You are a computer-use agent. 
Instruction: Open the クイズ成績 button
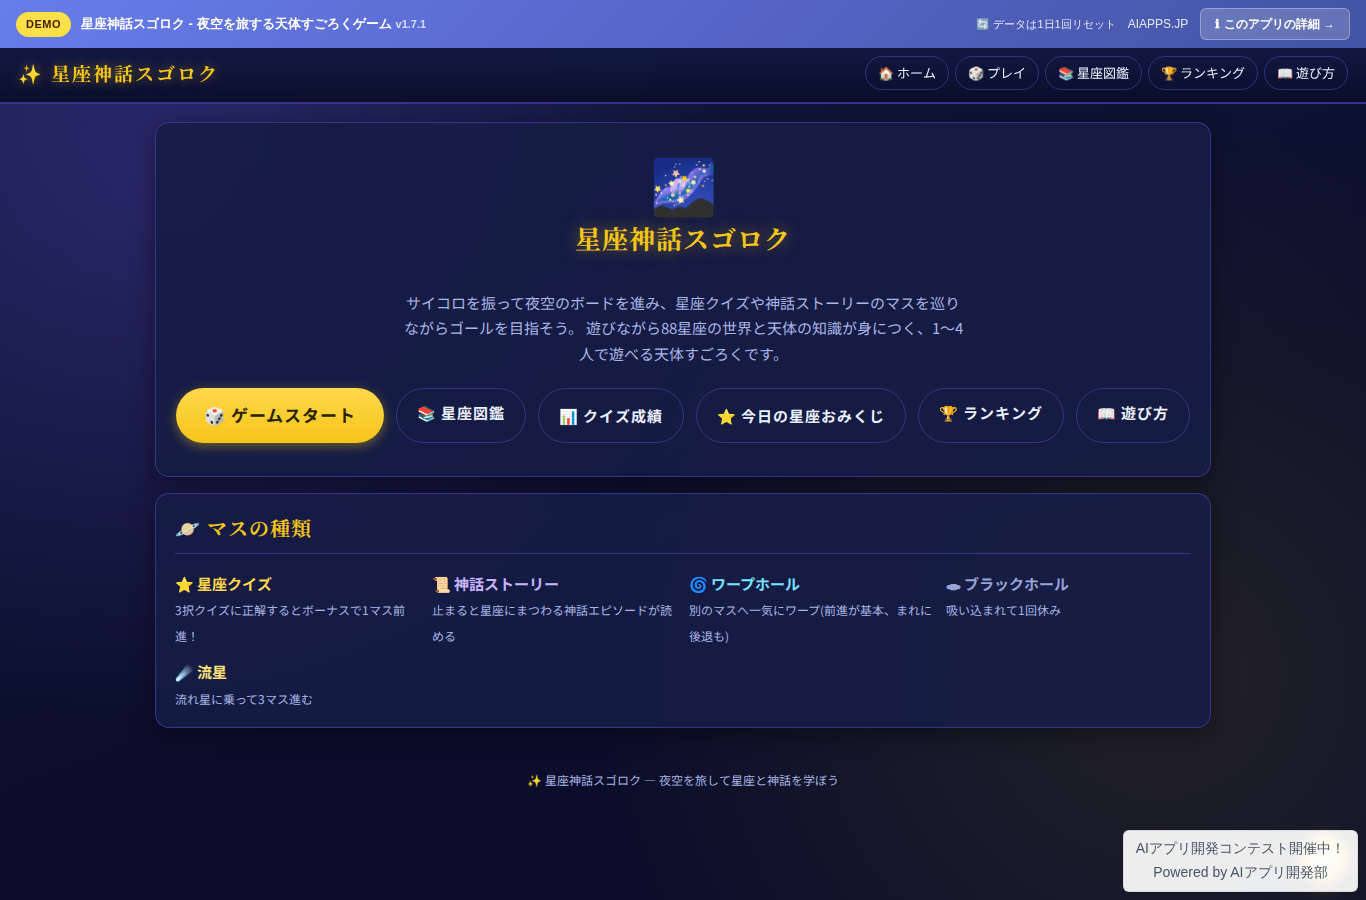tap(611, 415)
